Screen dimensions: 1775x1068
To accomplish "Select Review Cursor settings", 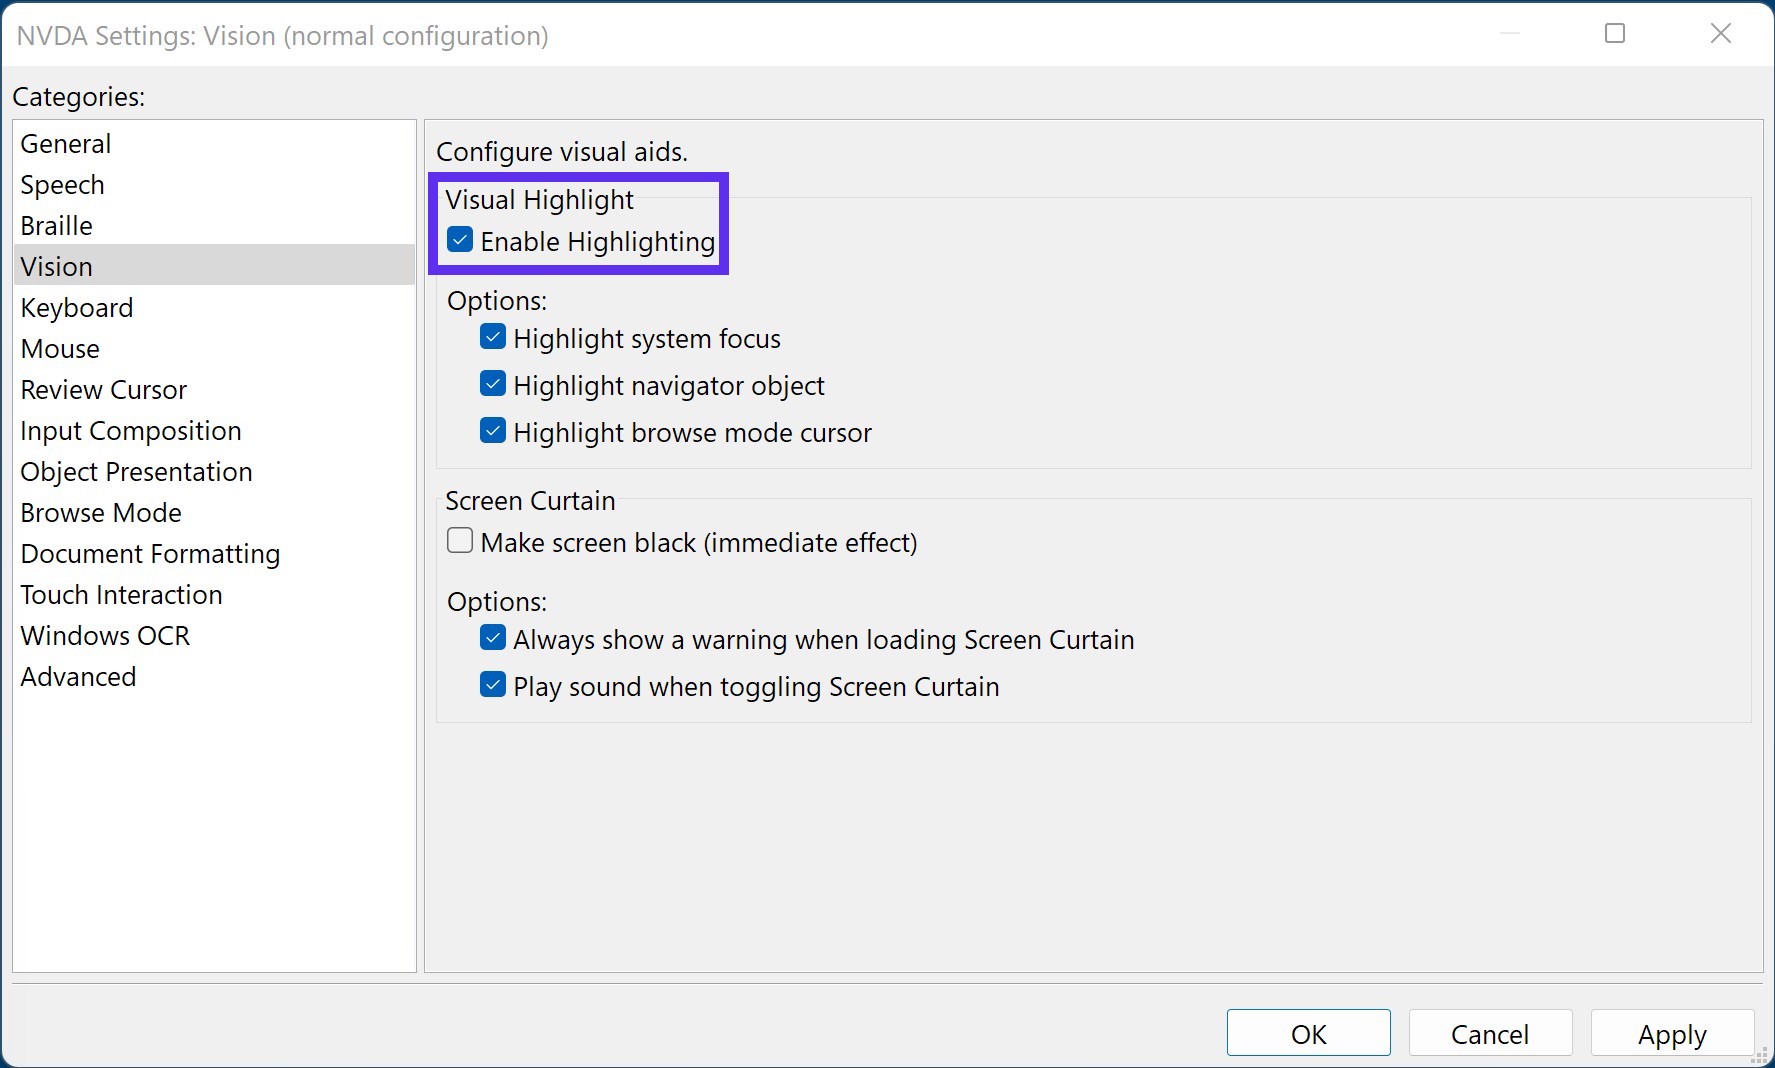I will point(103,389).
